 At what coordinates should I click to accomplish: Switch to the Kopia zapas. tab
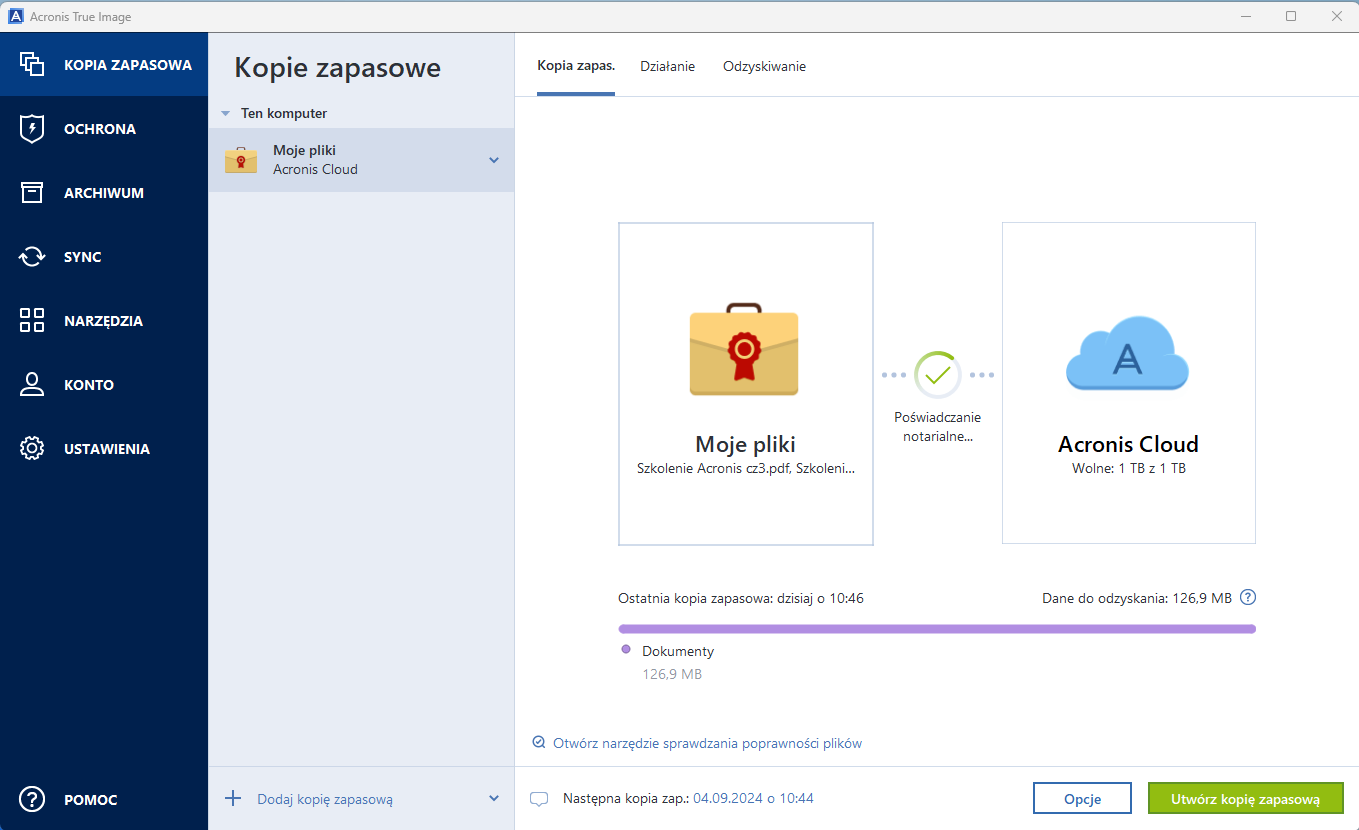point(576,66)
